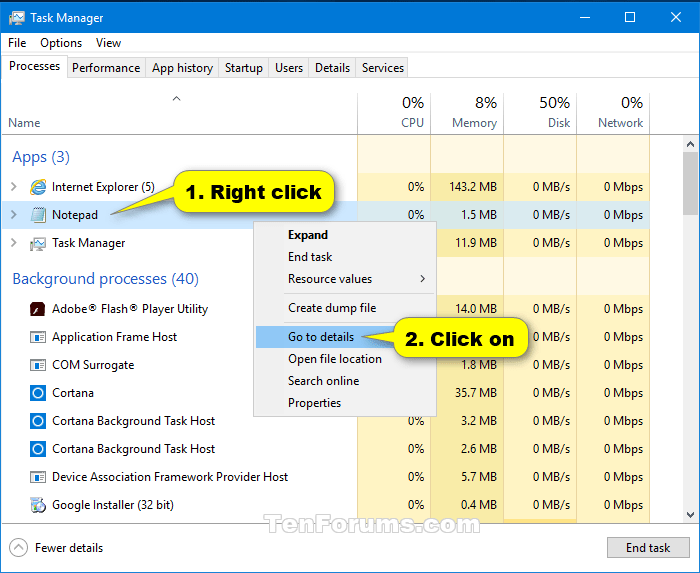The height and width of the screenshot is (573, 700).
Task: Choose Search online in context menu
Action: (x=346, y=381)
